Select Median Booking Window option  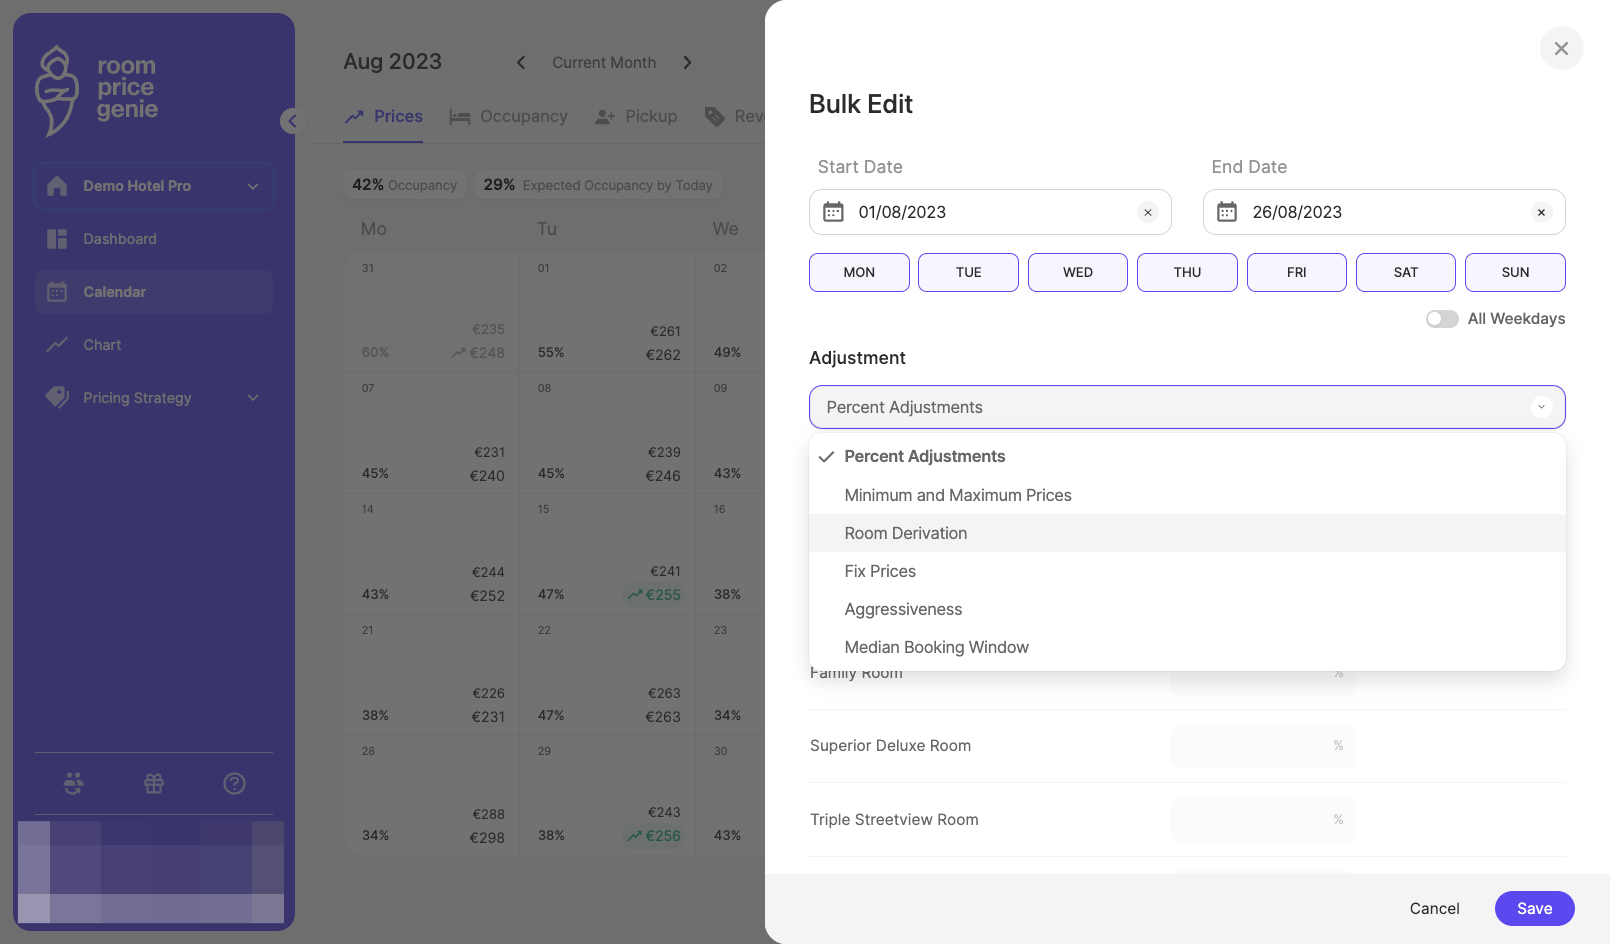pyautogui.click(x=1187, y=647)
